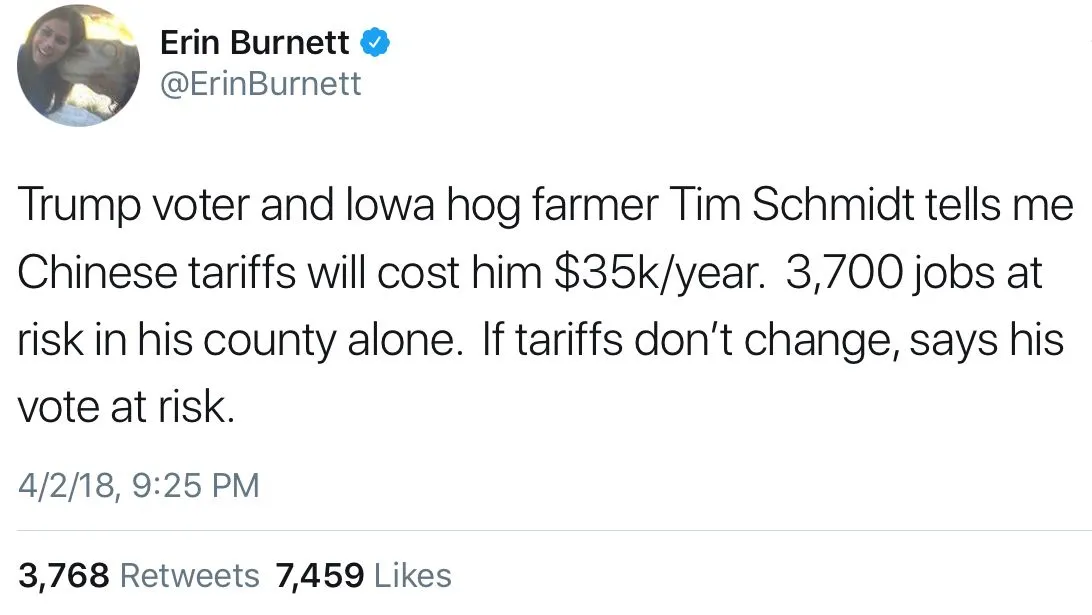The image size is (1092, 615).
Task: Click the @ErinBurnett handle
Action: point(260,84)
